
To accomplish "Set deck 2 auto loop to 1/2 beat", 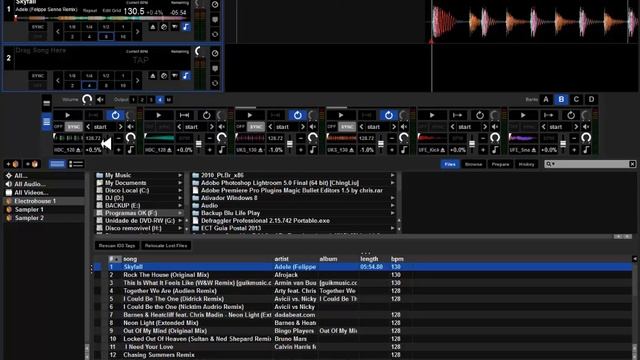I will 106,76.
